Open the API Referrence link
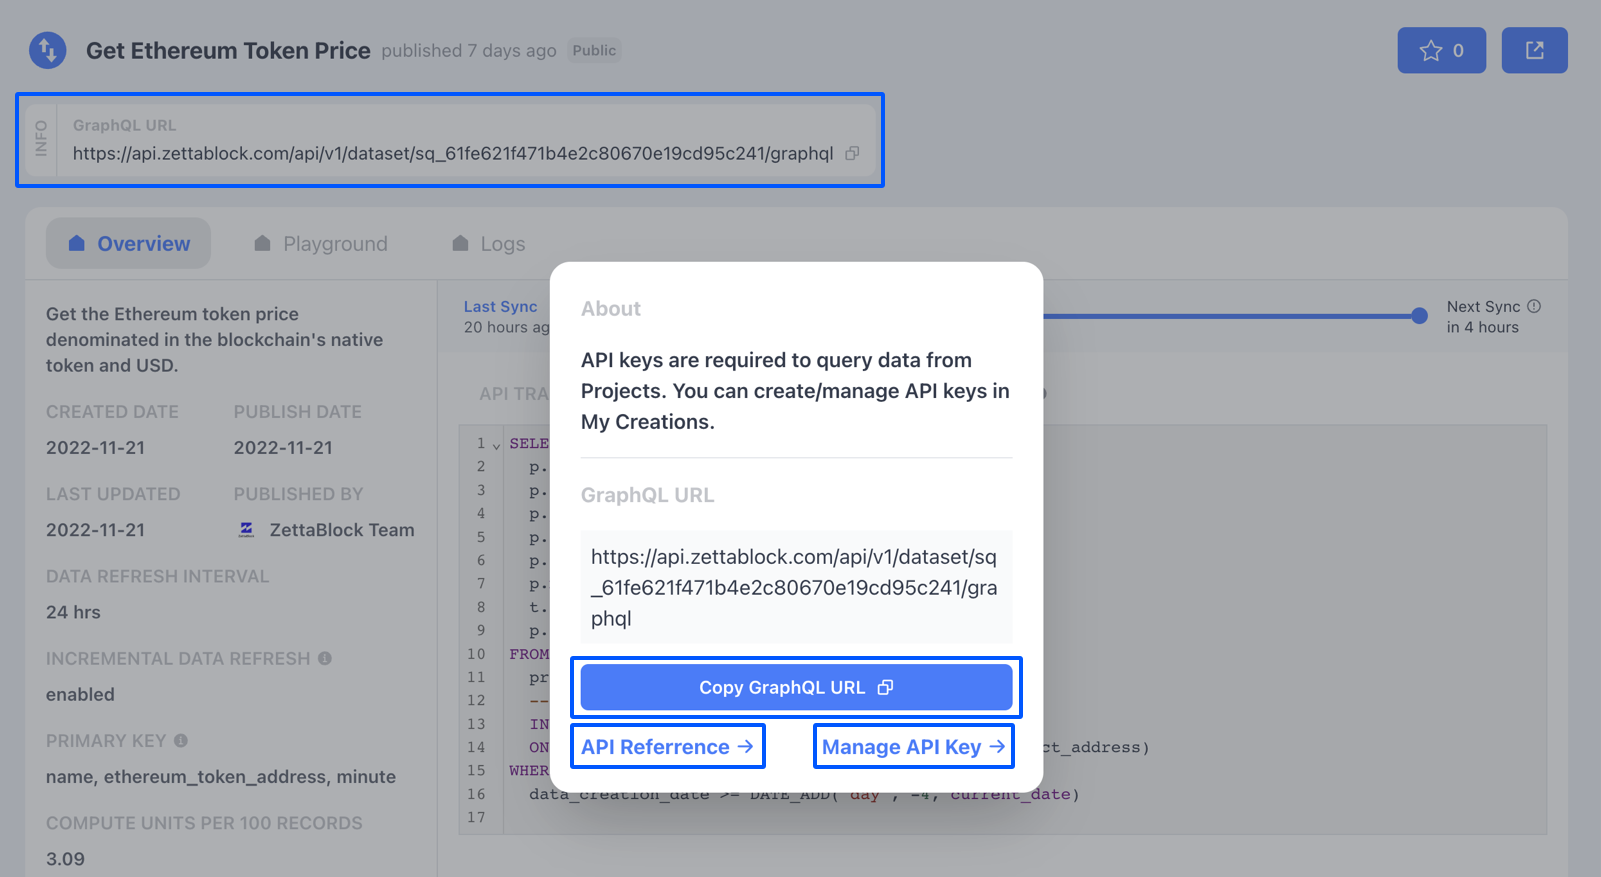Viewport: 1601px width, 877px height. pos(668,747)
